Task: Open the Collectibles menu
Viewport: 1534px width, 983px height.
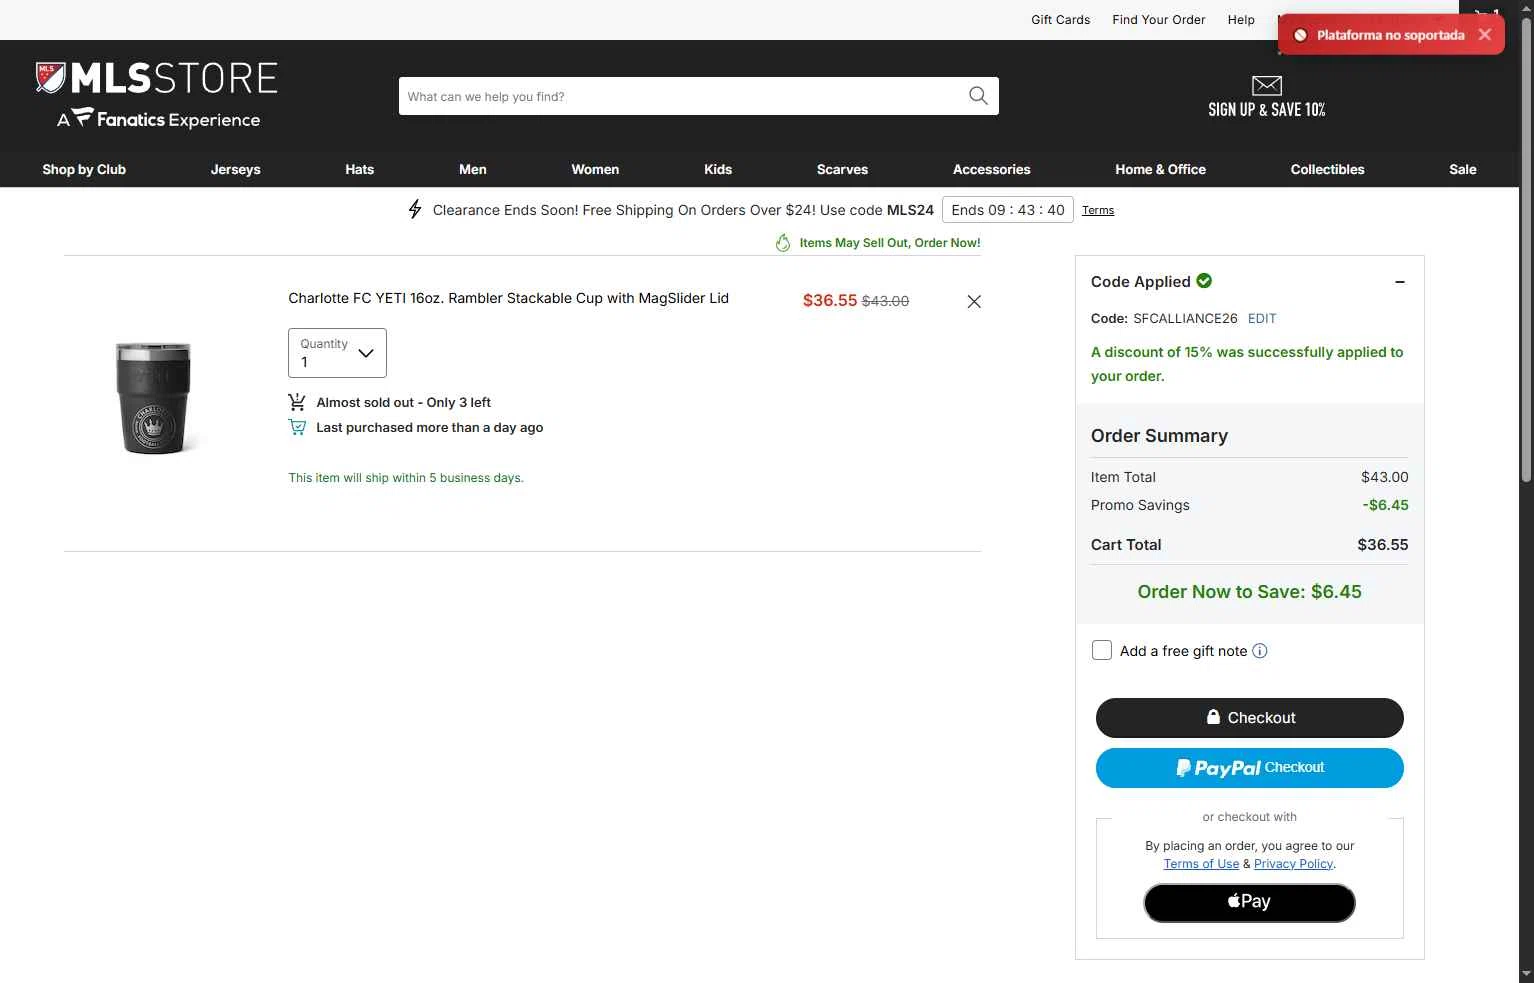Action: coord(1328,170)
